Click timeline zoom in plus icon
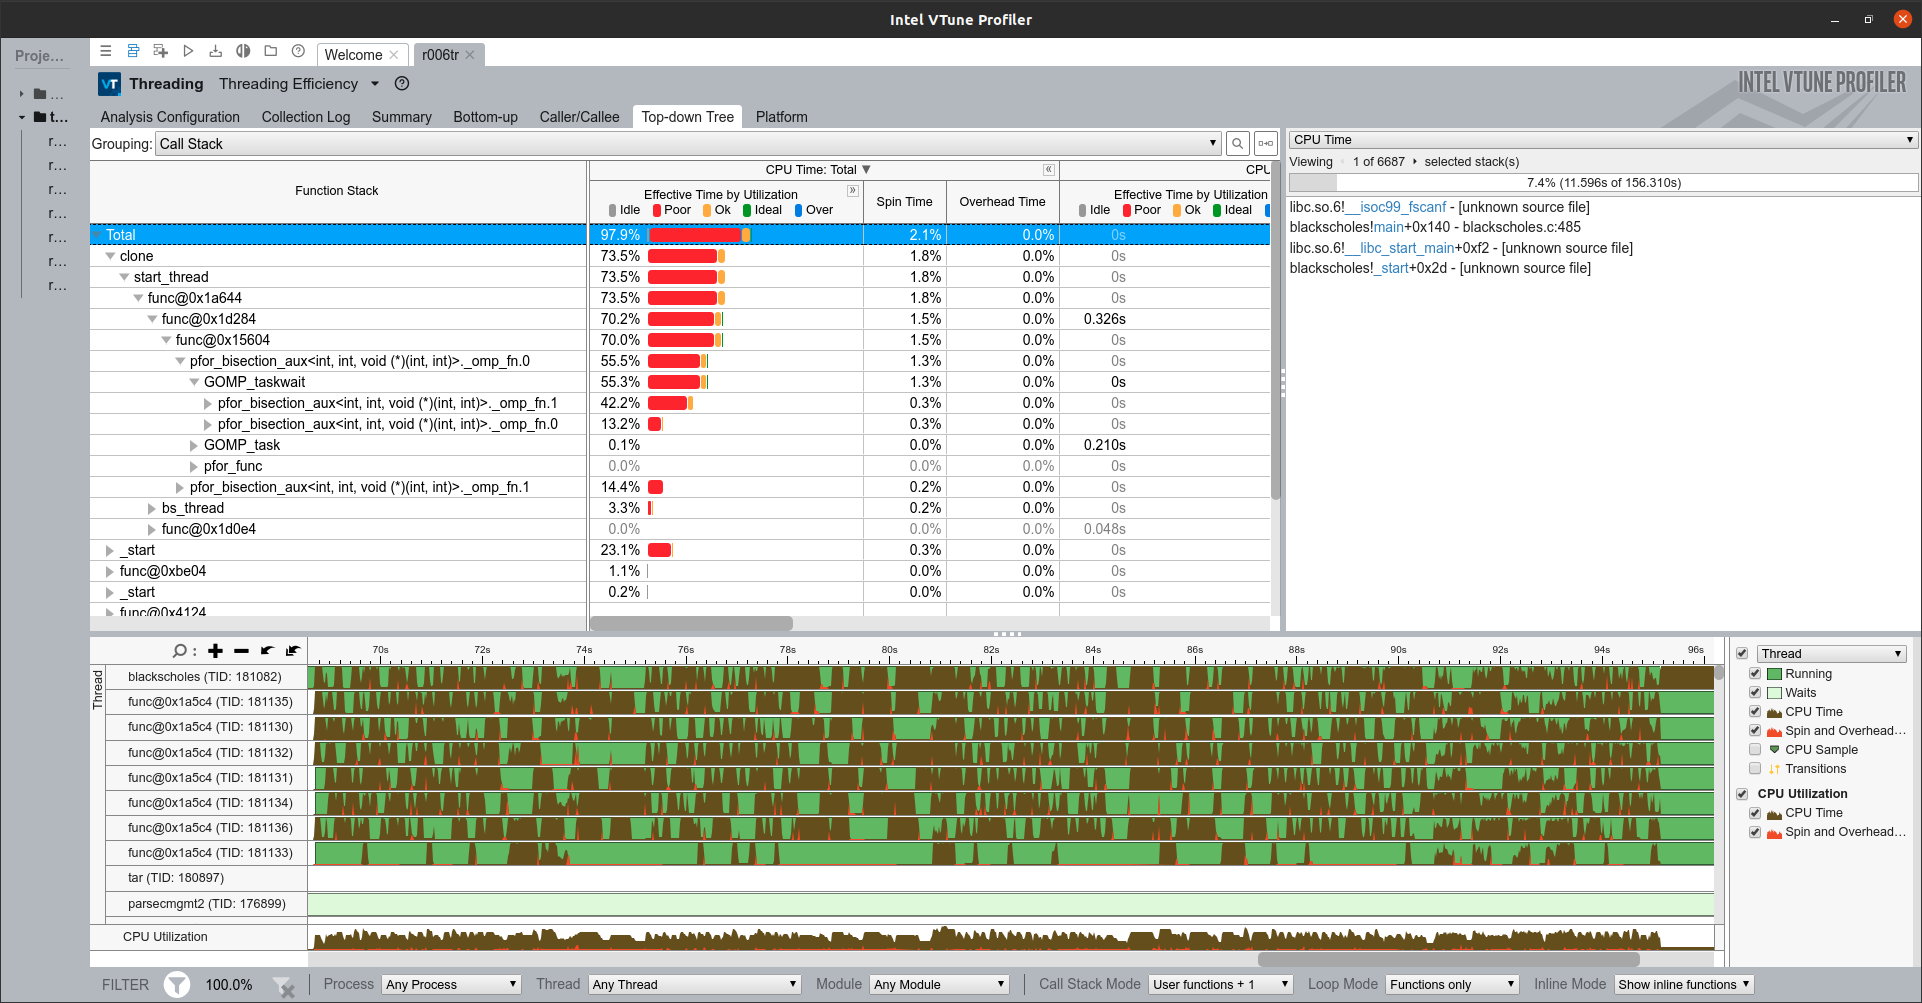Viewport: 1922px width, 1003px height. pos(215,651)
